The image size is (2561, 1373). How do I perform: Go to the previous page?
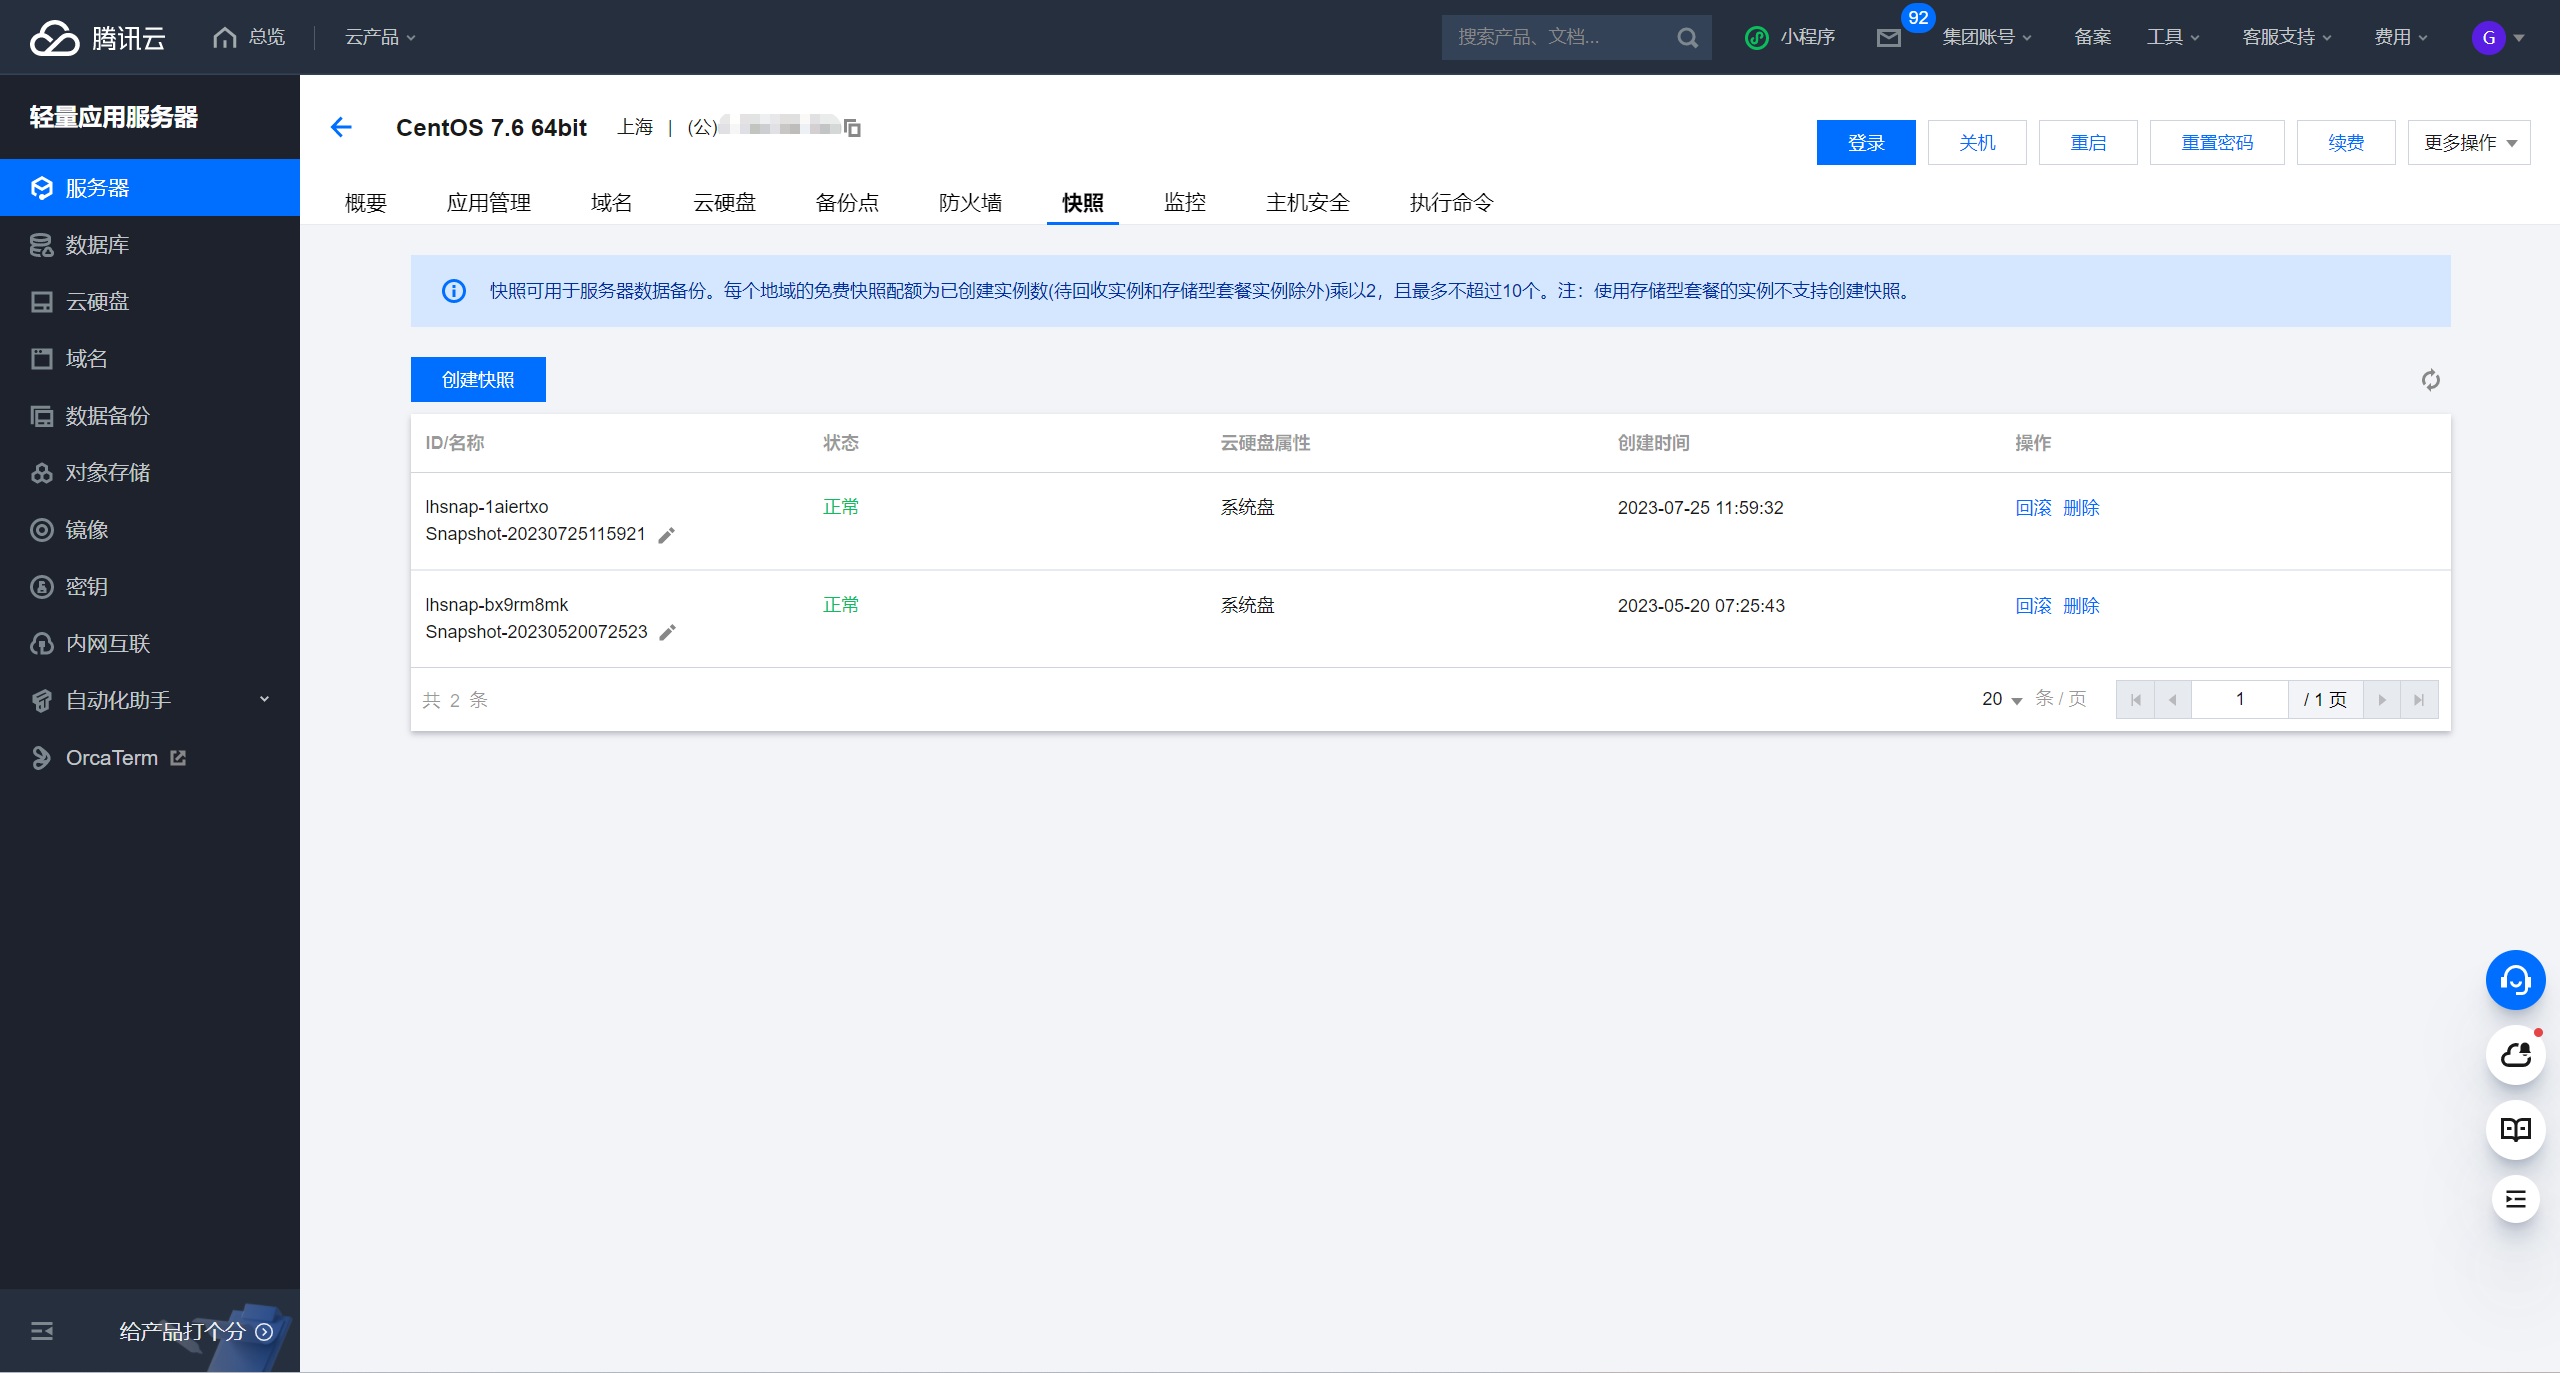click(x=2173, y=700)
